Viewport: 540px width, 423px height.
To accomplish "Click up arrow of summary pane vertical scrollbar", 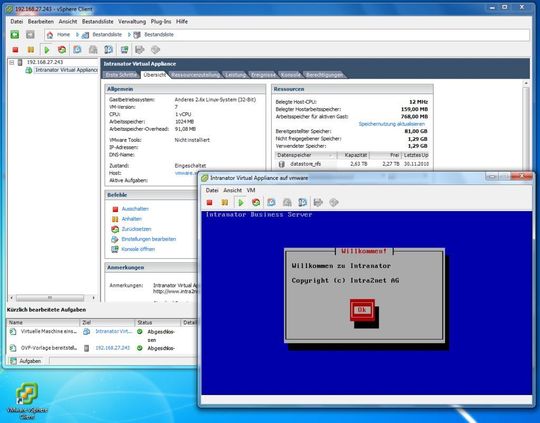I will pyautogui.click(x=526, y=83).
